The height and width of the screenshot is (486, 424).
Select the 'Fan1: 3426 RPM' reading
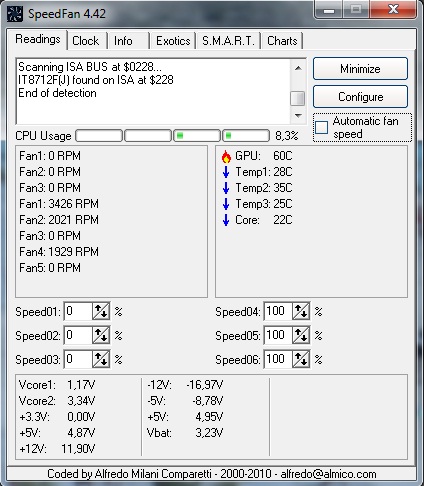click(59, 204)
